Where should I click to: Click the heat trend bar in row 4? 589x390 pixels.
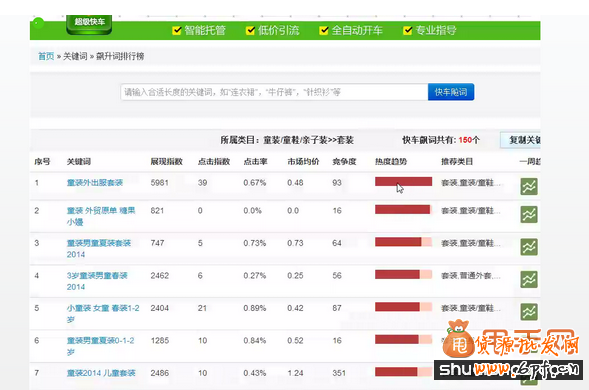pyautogui.click(x=403, y=274)
